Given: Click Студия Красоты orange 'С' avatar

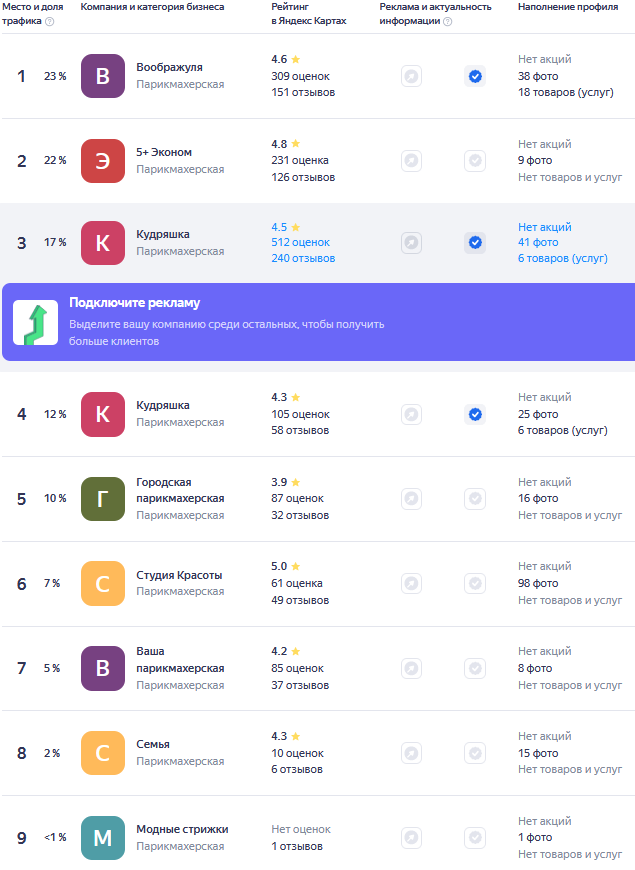Looking at the screenshot, I should pos(103,584).
